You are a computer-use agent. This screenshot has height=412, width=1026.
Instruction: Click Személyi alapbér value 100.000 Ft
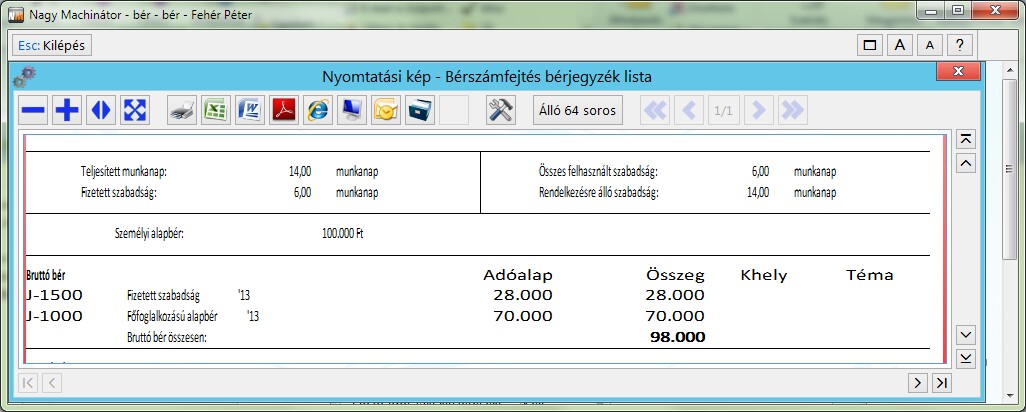[x=342, y=233]
